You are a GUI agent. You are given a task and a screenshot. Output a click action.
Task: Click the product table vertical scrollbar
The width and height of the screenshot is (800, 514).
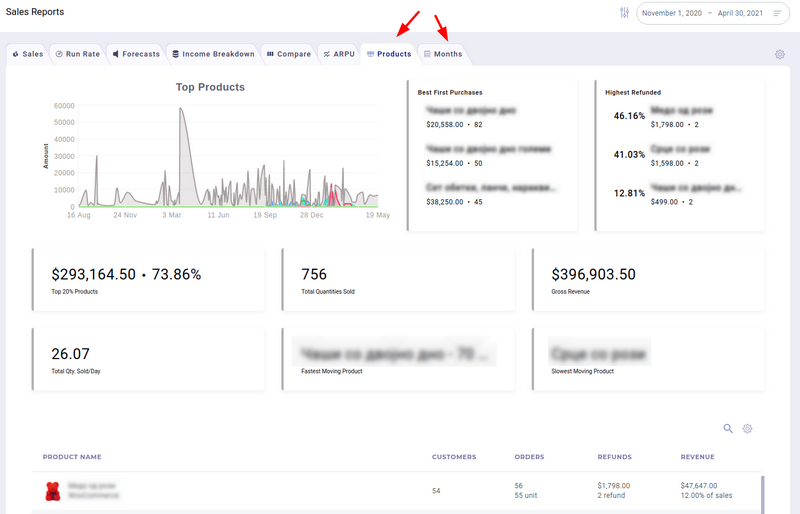click(763, 494)
